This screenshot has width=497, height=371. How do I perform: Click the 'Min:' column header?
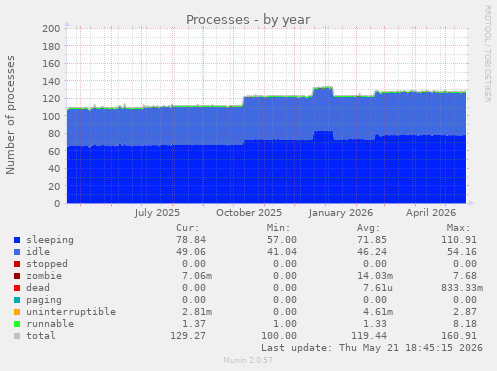pyautogui.click(x=278, y=228)
